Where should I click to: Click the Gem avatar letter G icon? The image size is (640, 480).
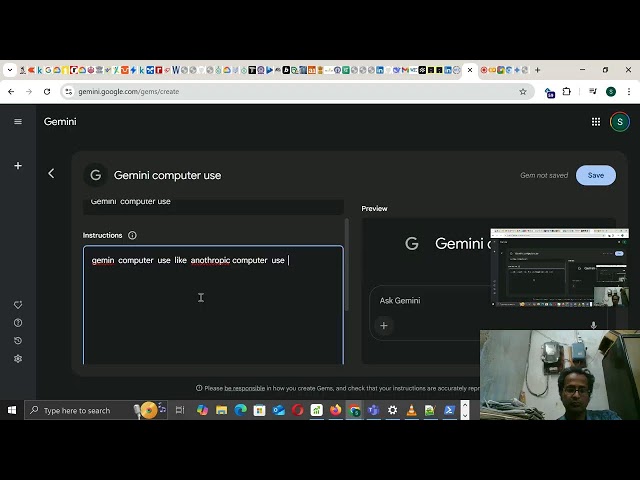pyautogui.click(x=96, y=175)
